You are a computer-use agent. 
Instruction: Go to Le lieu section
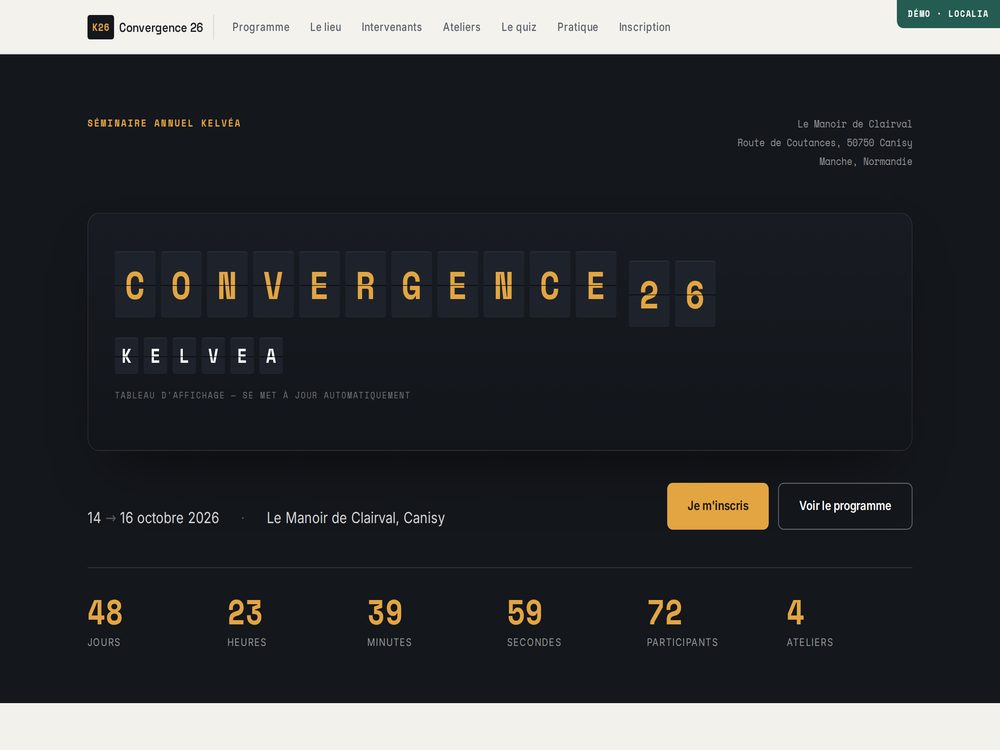(325, 27)
